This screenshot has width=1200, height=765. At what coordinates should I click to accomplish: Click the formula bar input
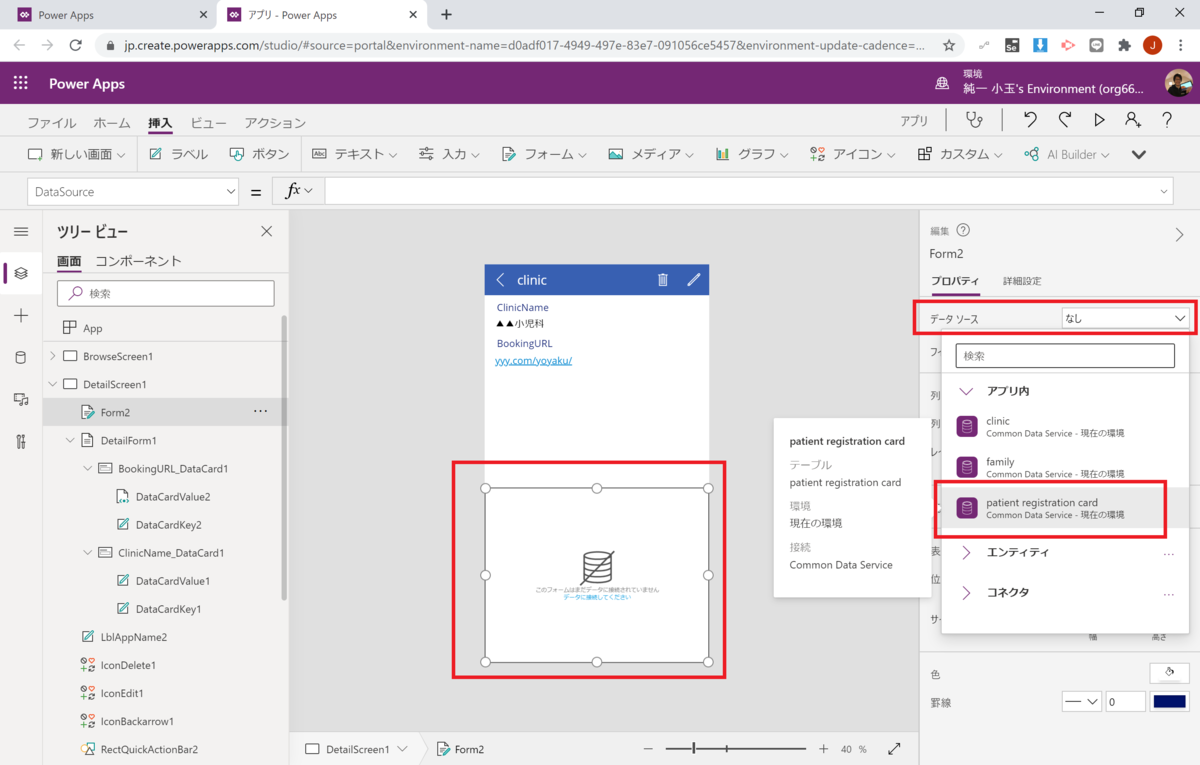coord(749,191)
